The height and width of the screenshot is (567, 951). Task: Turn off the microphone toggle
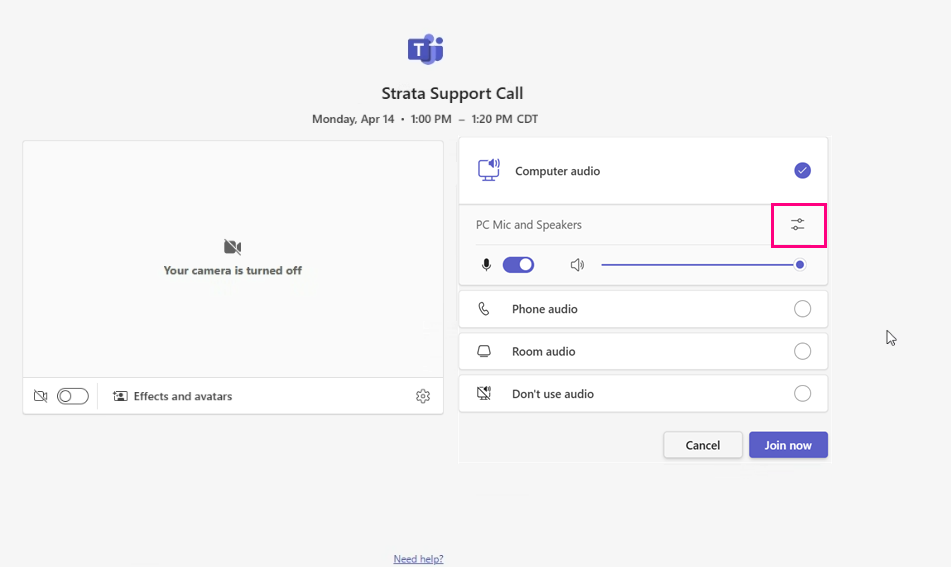coord(519,265)
